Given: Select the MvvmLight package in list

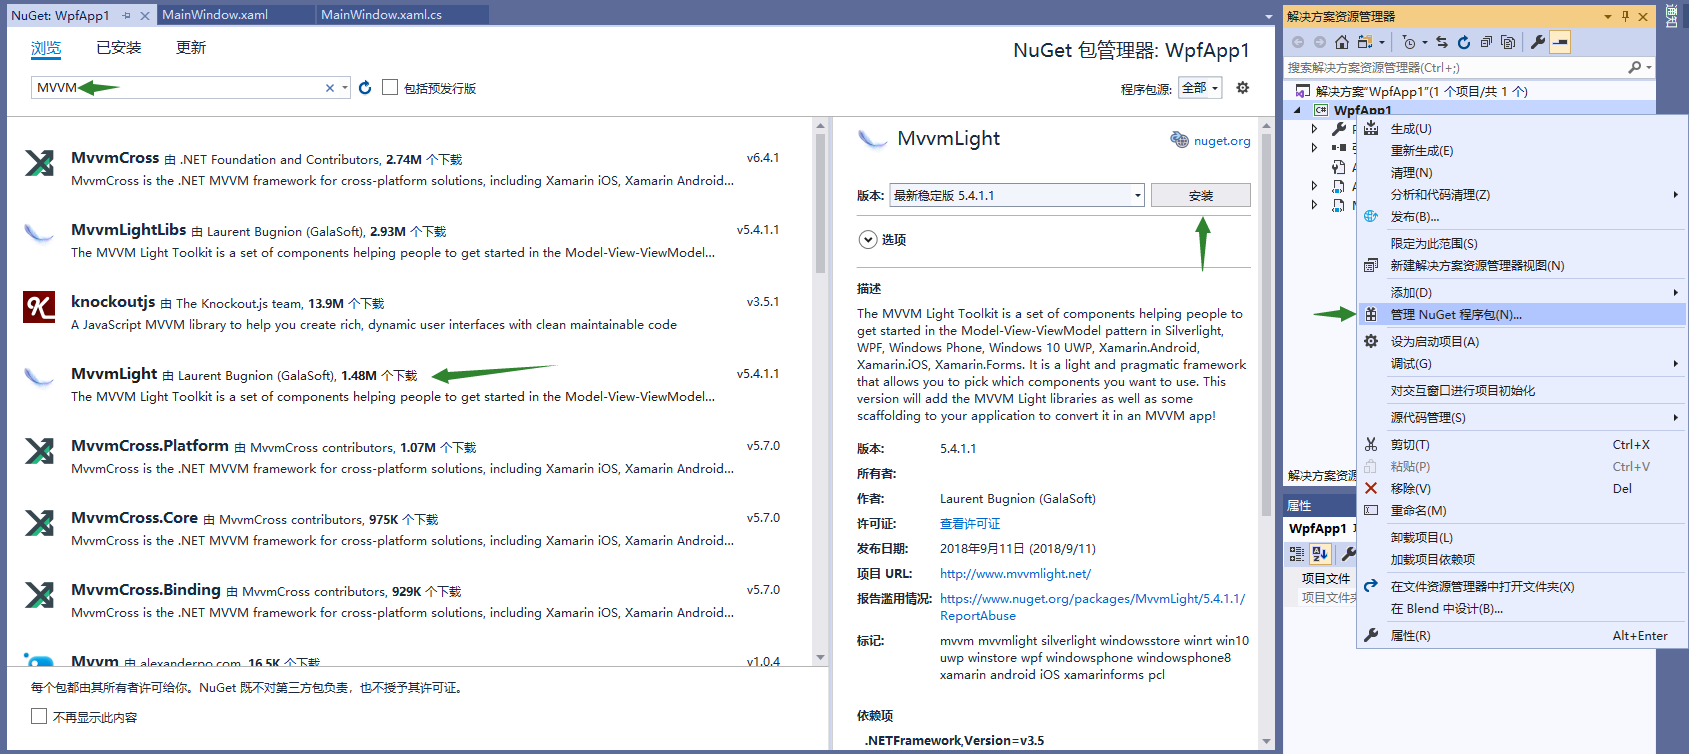Looking at the screenshot, I should tap(410, 384).
